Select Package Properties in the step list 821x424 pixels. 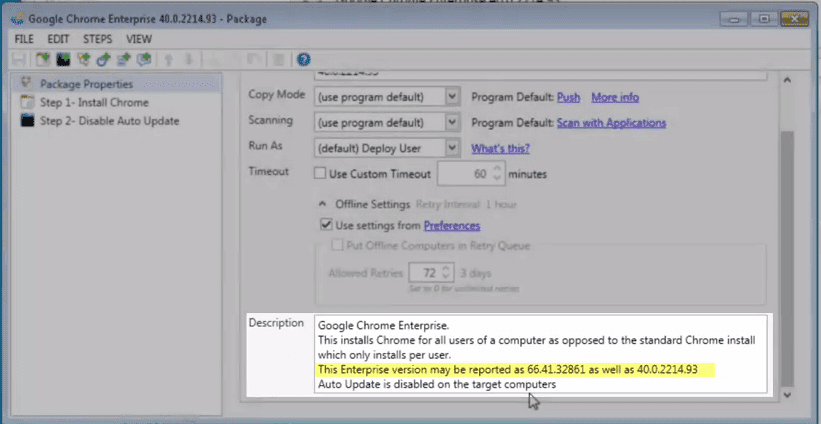click(116, 84)
